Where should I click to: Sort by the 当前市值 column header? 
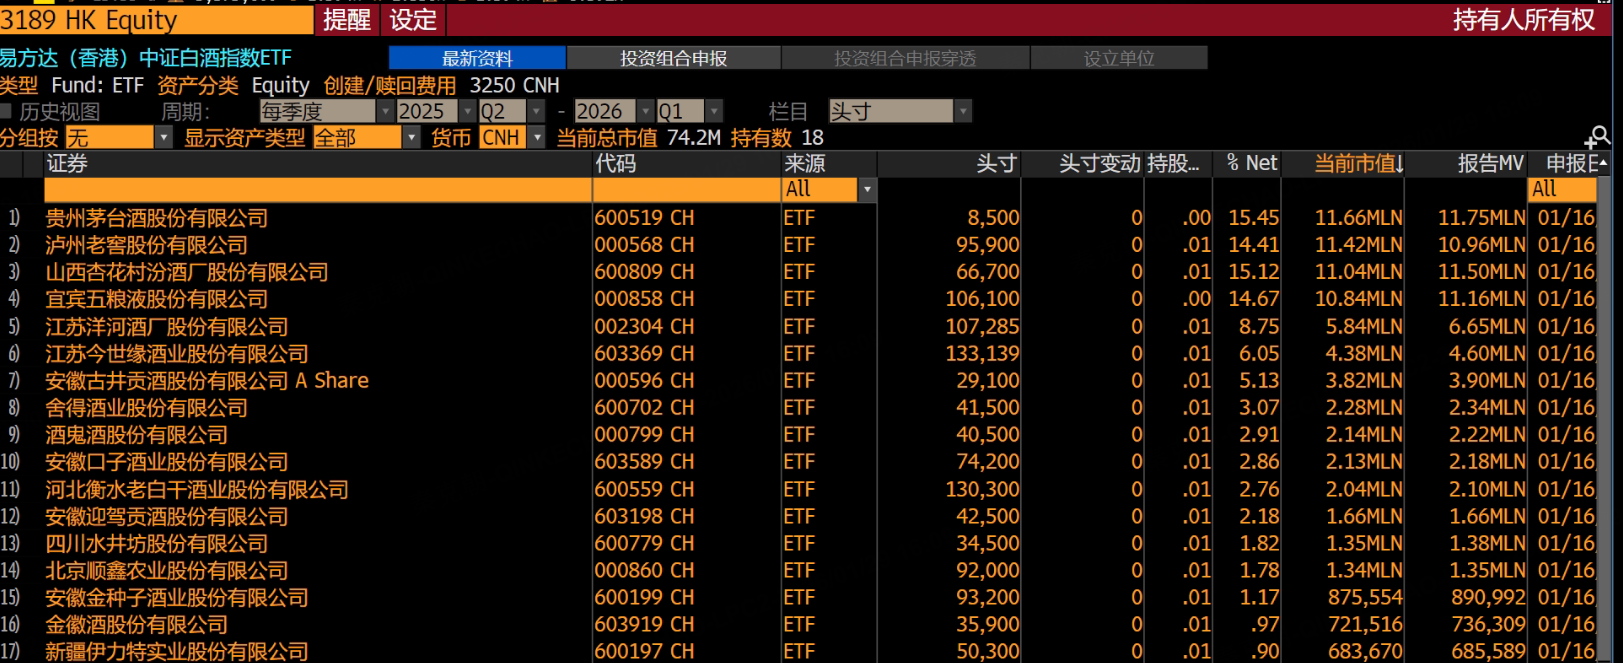pos(1358,163)
